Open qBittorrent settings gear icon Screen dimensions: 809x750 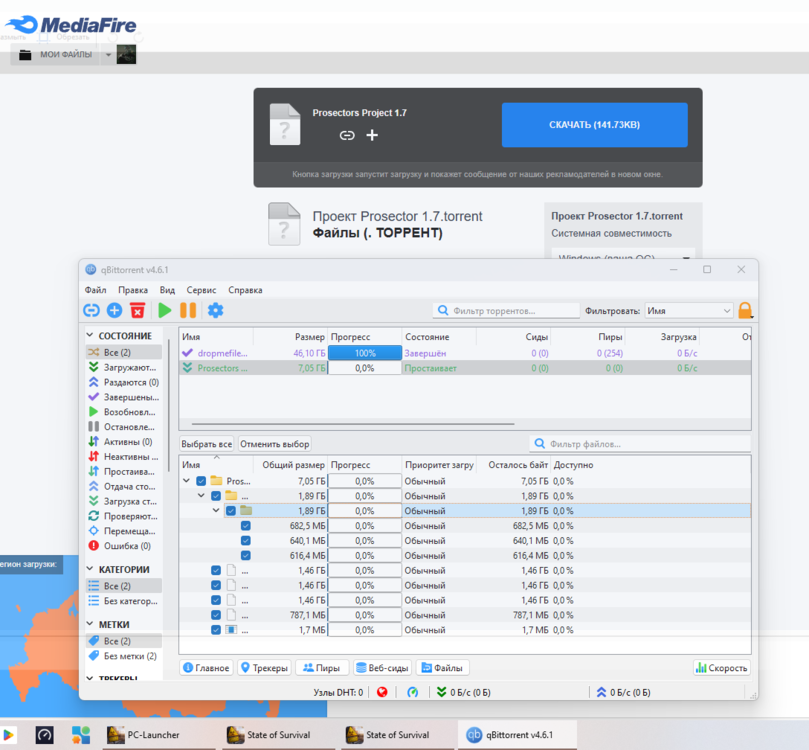point(215,311)
